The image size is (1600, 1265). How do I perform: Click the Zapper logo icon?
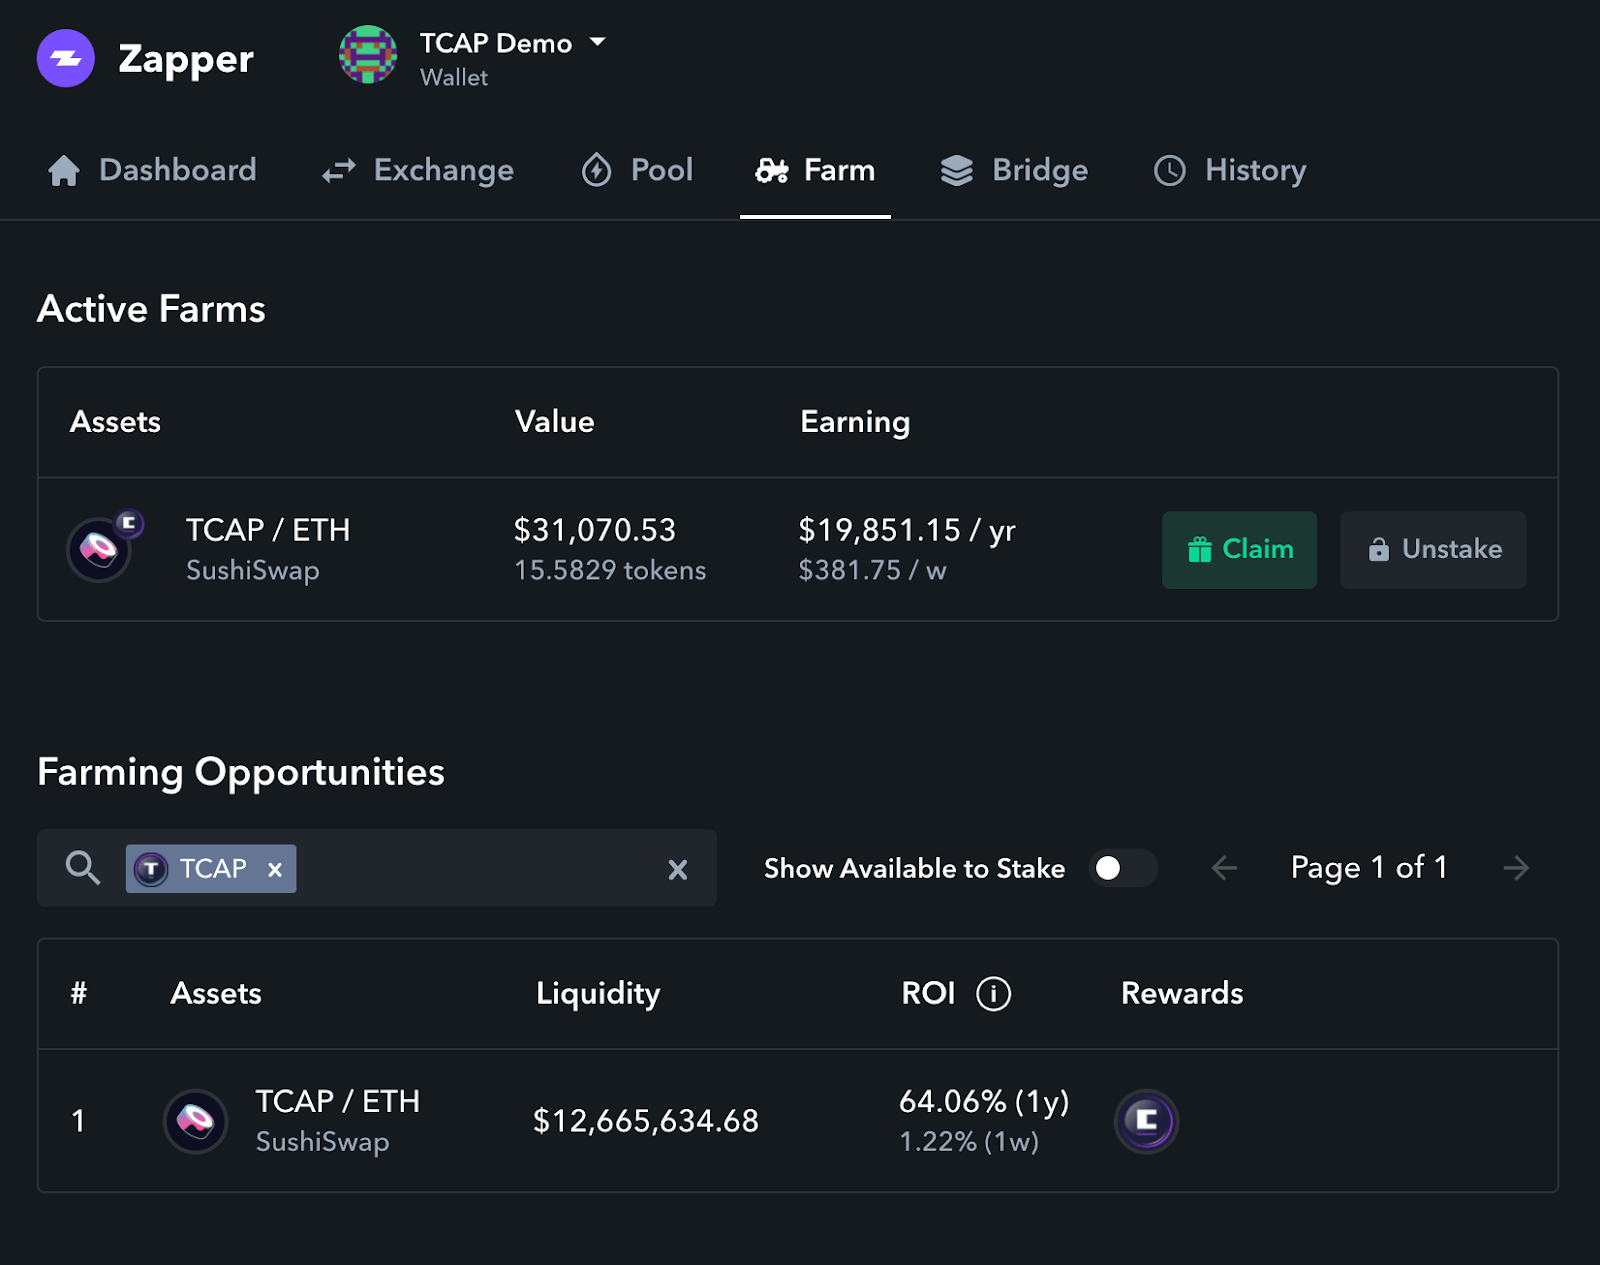pos(66,58)
